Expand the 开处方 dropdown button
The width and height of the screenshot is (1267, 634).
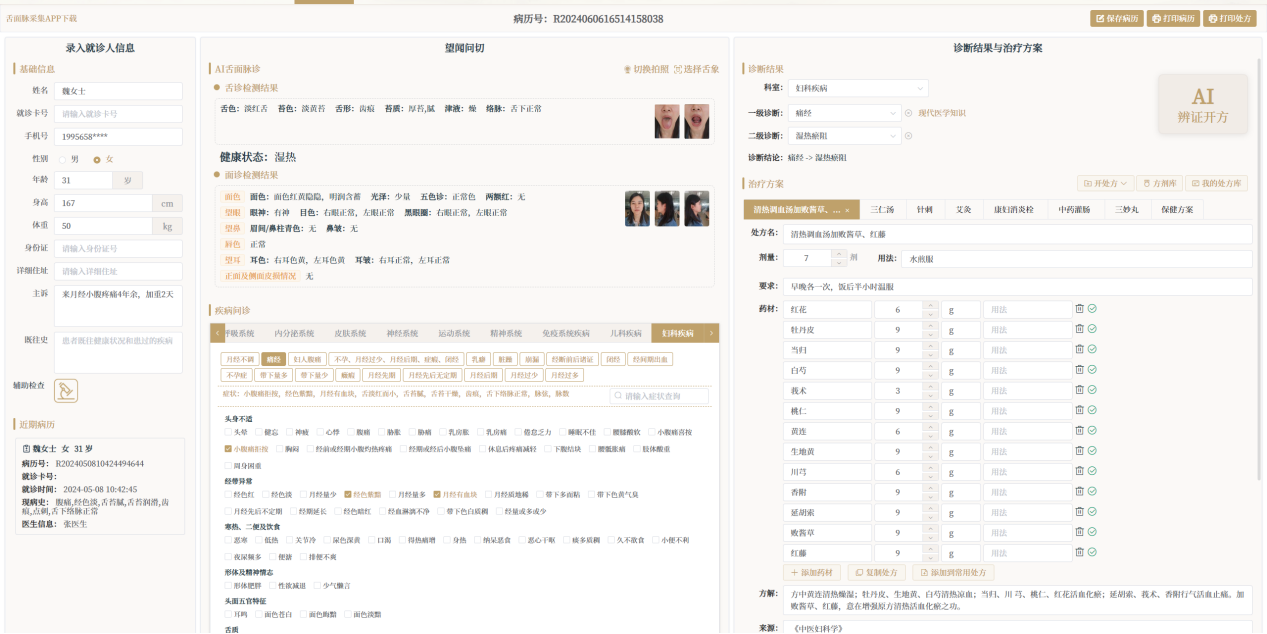tap(1106, 183)
